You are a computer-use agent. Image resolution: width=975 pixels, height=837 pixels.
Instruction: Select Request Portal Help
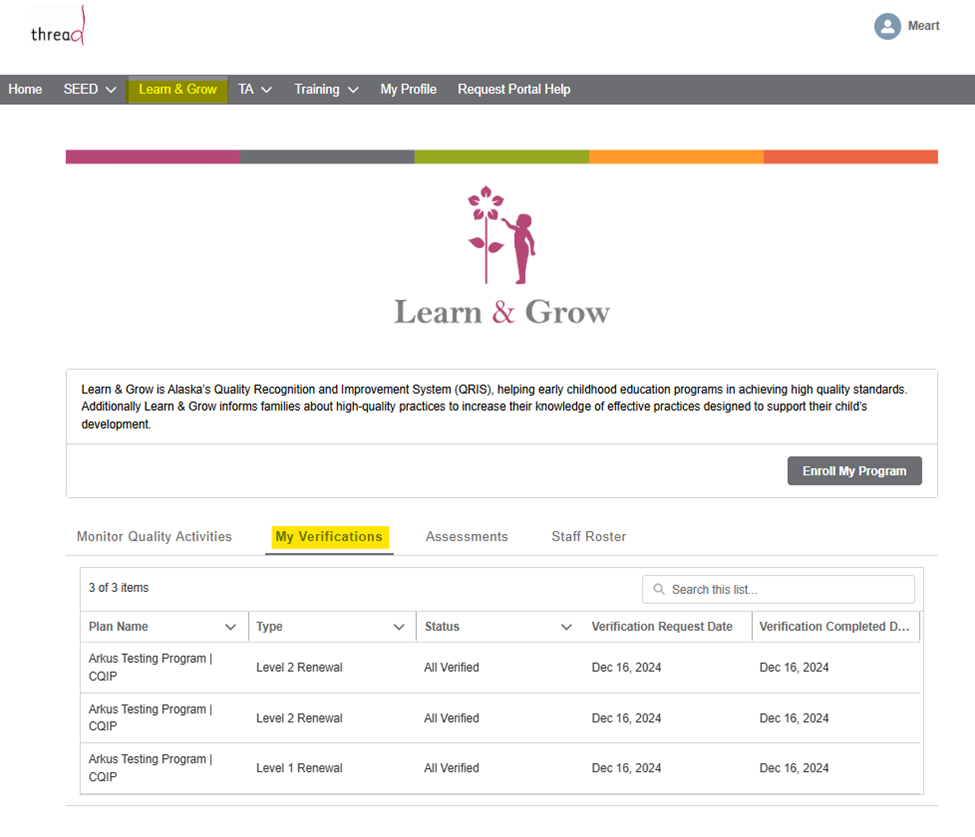point(514,90)
